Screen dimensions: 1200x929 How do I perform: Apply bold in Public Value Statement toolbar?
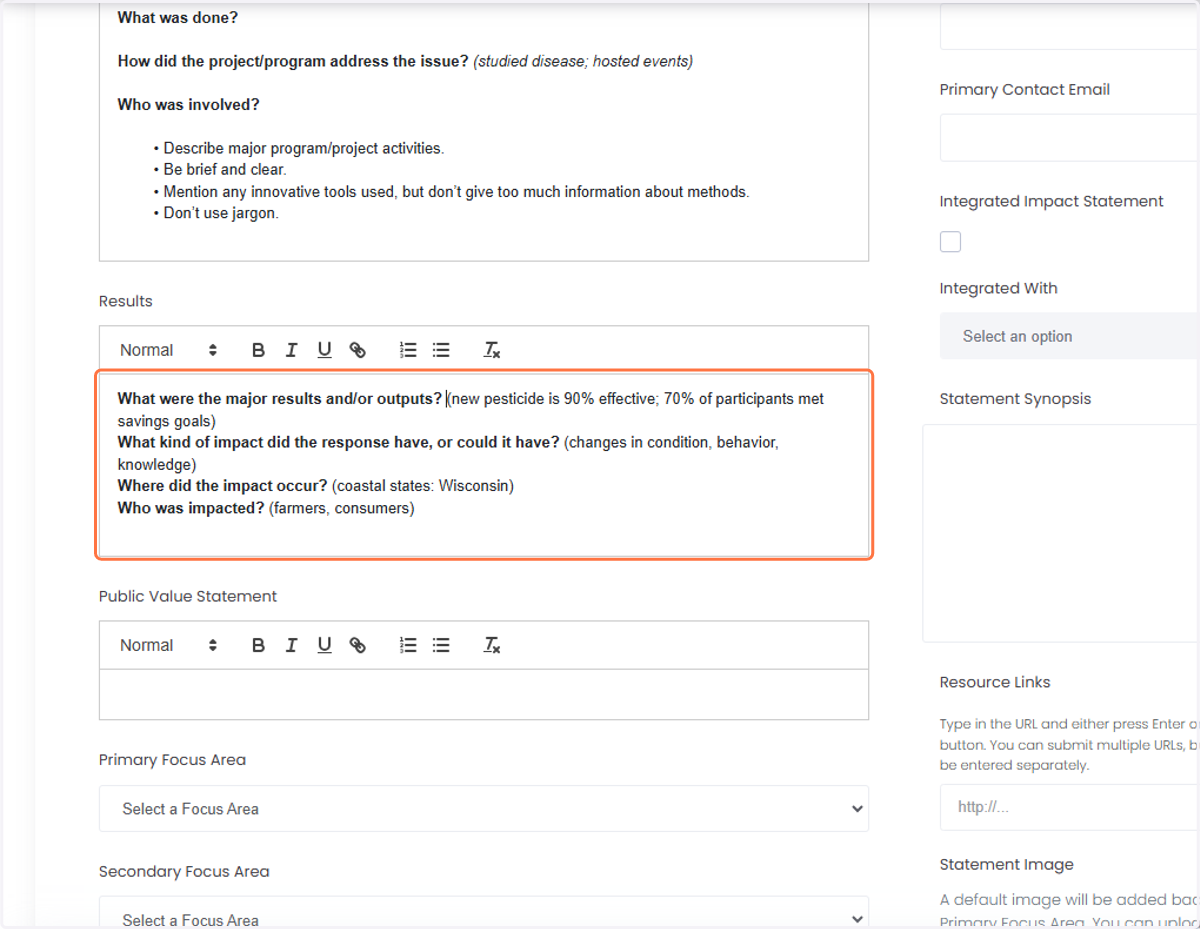(258, 645)
